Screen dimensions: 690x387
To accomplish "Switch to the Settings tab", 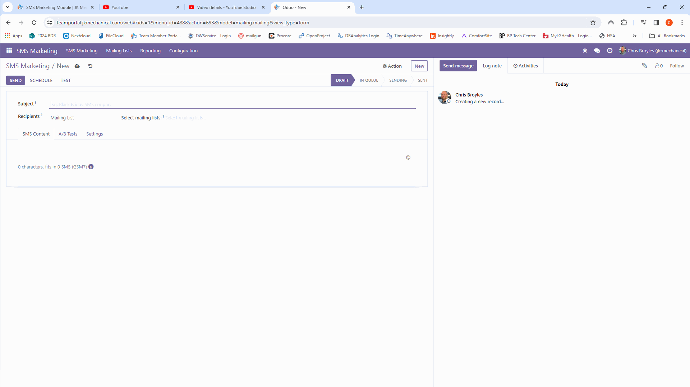I will tap(95, 134).
